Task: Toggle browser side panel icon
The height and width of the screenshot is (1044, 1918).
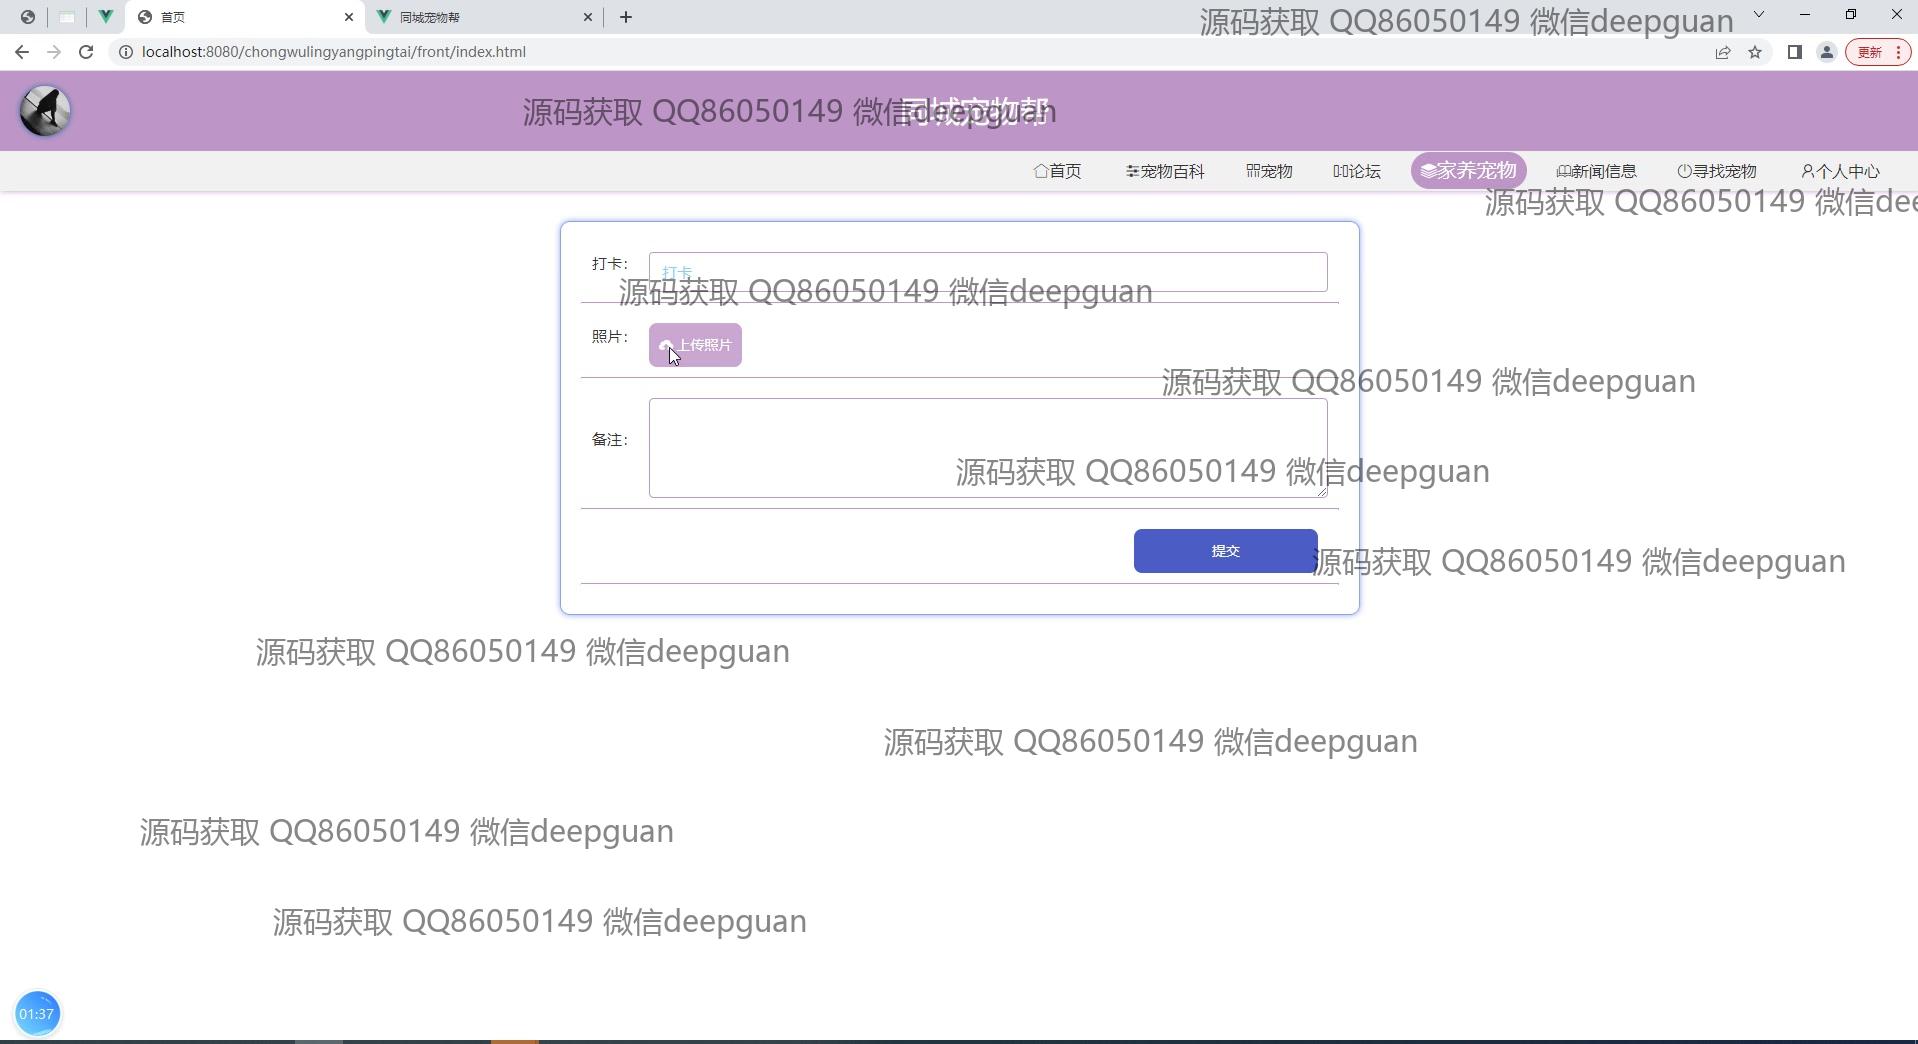Action: (x=1794, y=52)
